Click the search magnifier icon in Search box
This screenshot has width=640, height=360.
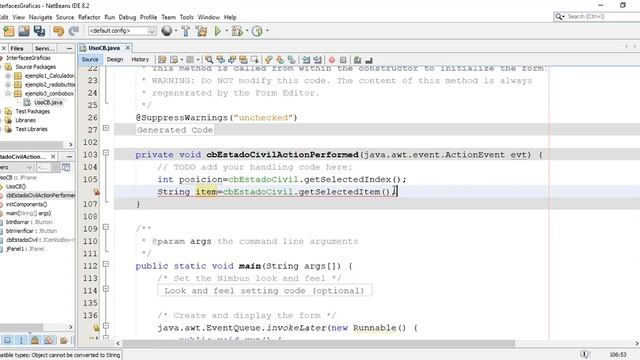(558, 16)
